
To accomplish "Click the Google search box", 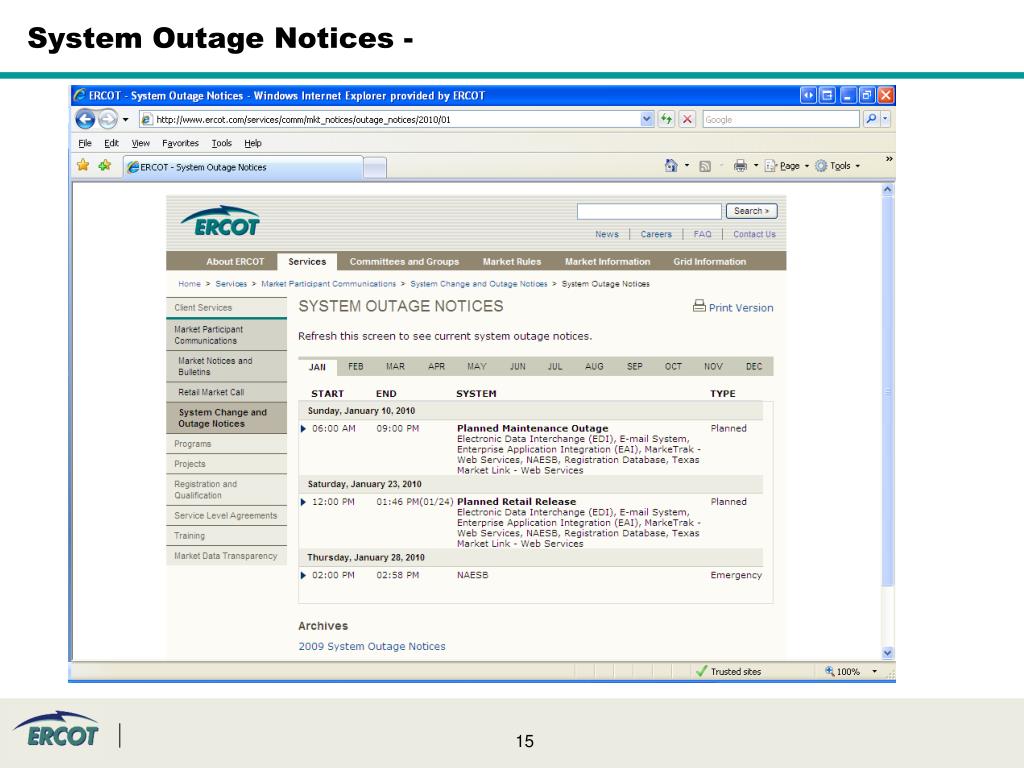I will click(x=780, y=120).
